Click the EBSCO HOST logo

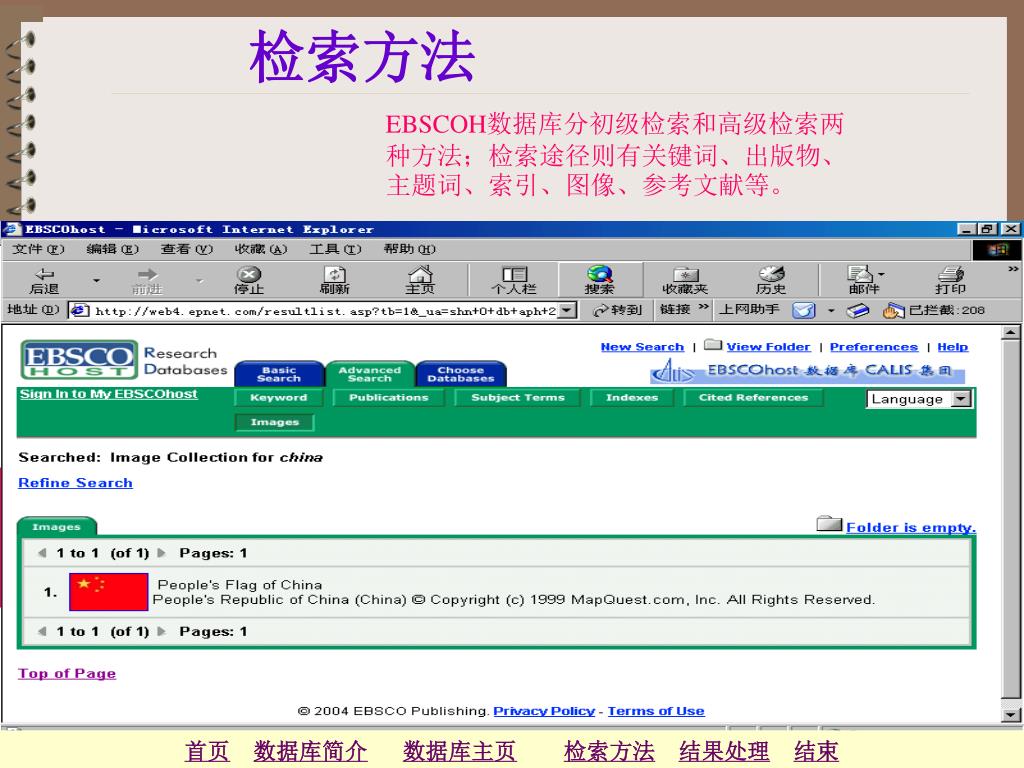[x=79, y=359]
